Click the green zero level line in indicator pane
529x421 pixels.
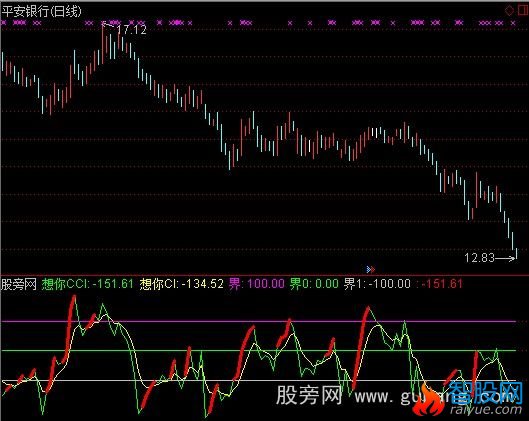pyautogui.click(x=258, y=351)
